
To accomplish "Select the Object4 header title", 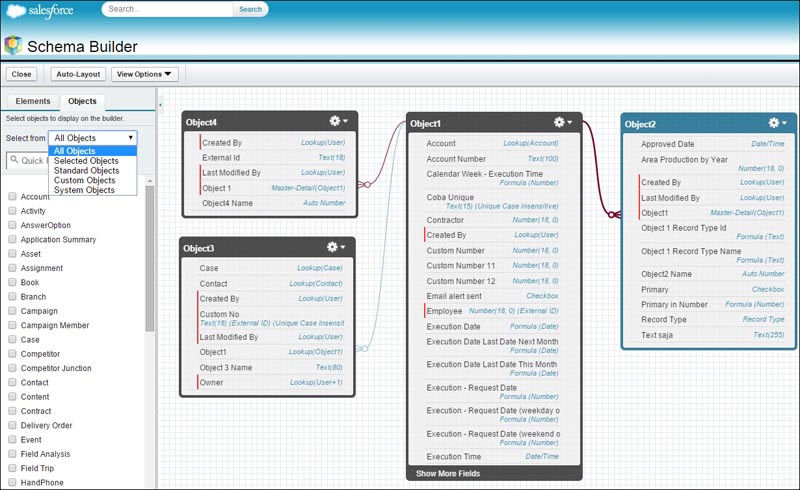I will coord(201,122).
